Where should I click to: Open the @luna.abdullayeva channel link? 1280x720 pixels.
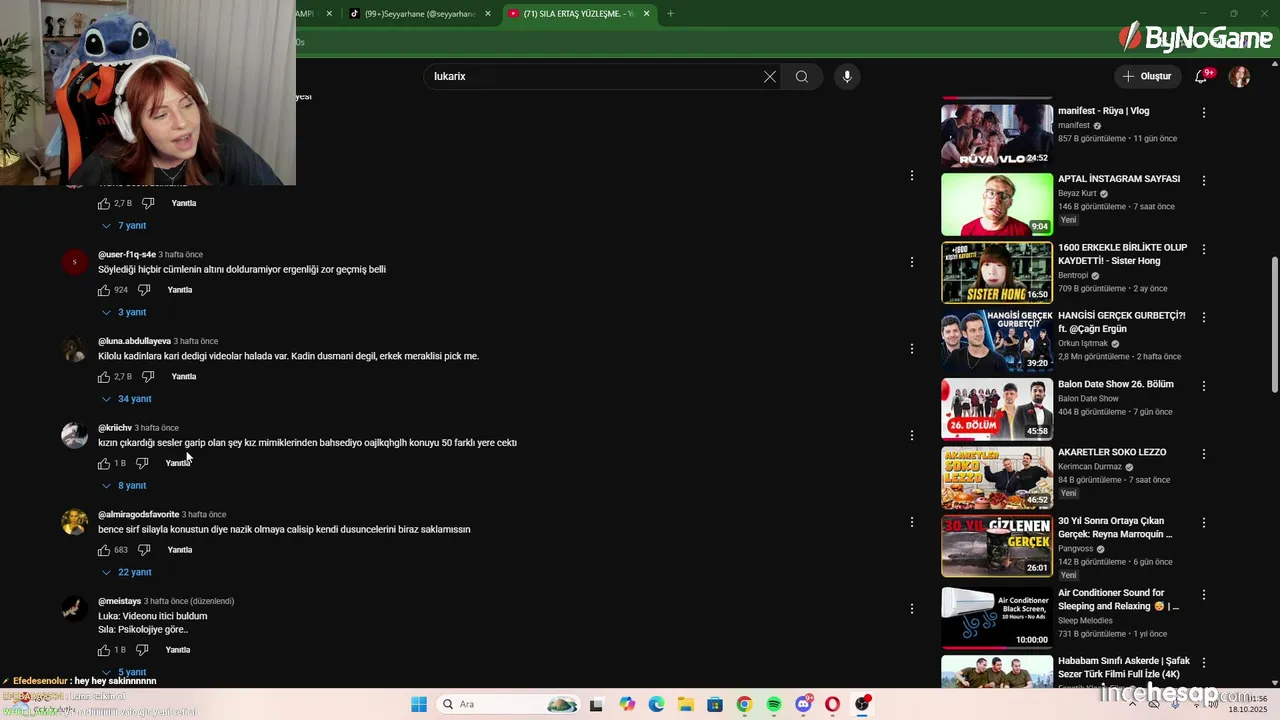click(x=134, y=341)
